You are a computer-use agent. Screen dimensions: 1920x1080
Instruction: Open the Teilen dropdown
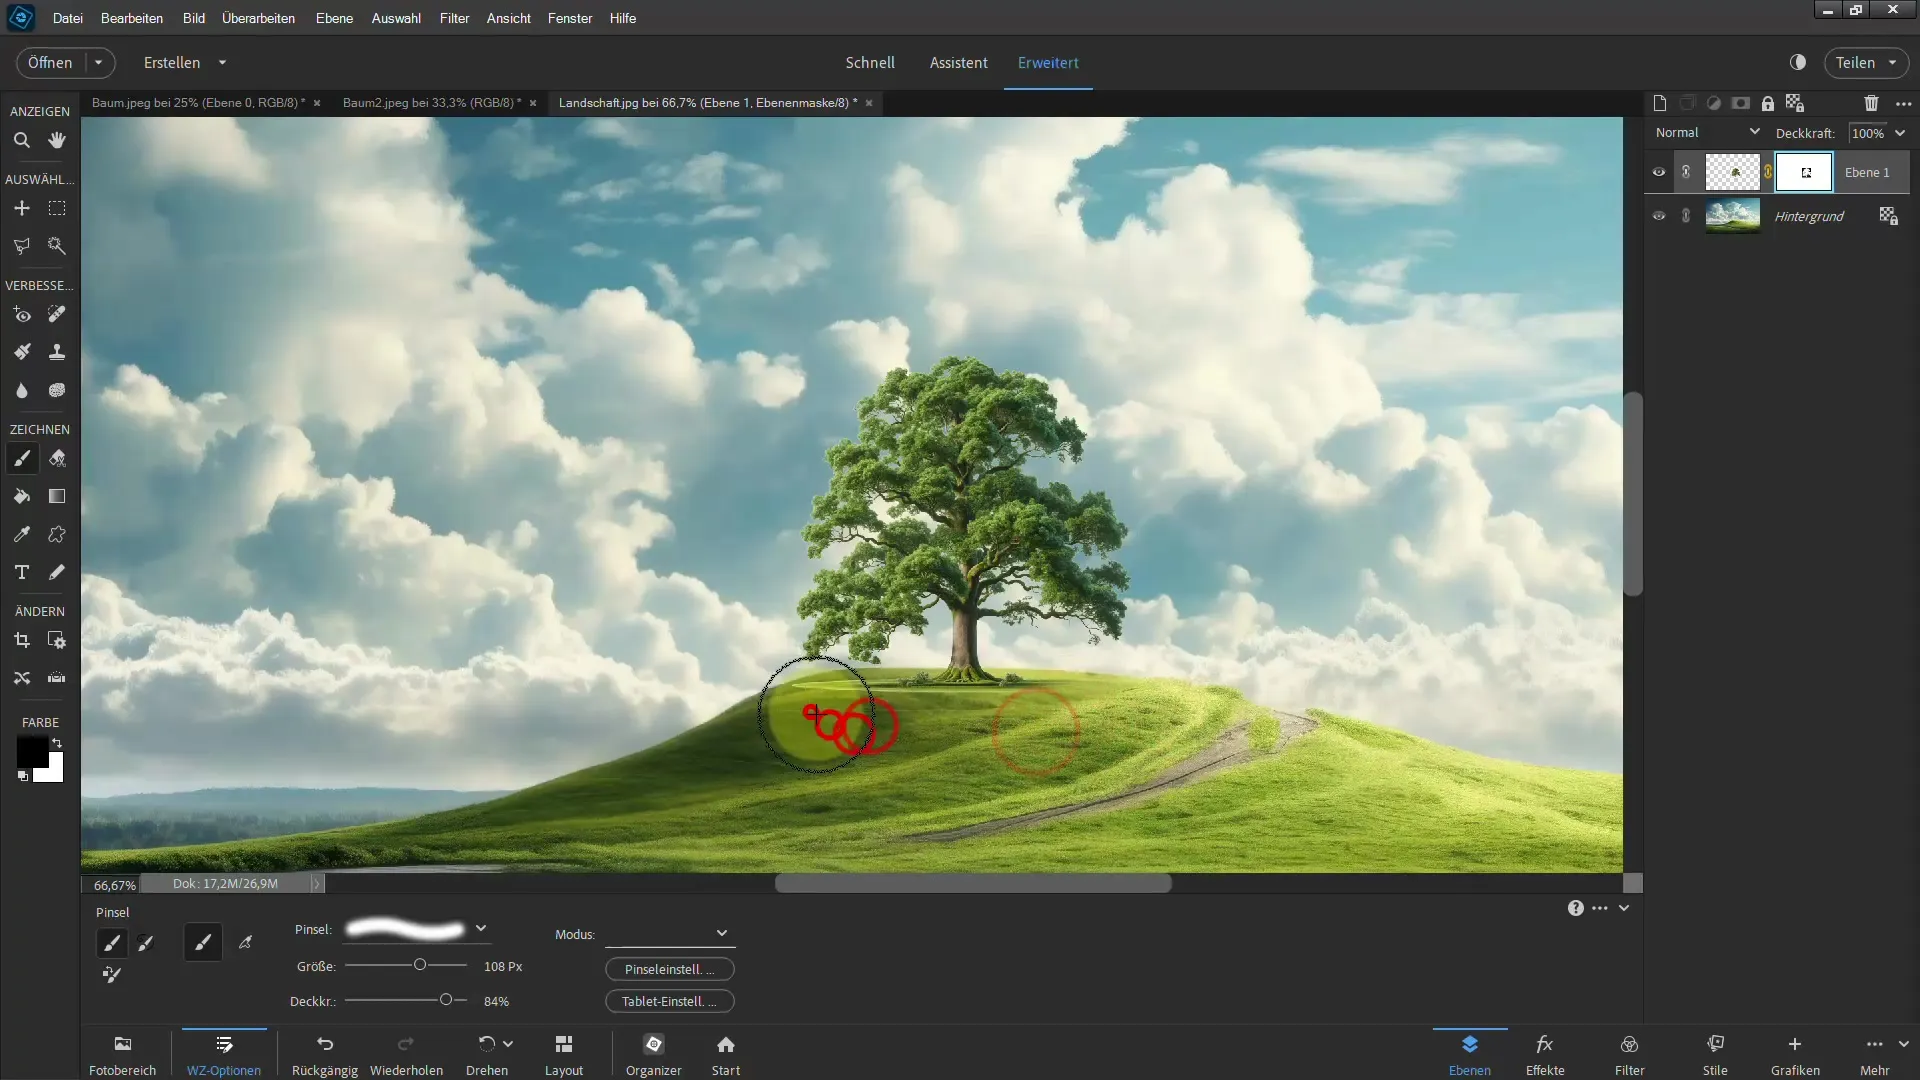tap(1892, 62)
